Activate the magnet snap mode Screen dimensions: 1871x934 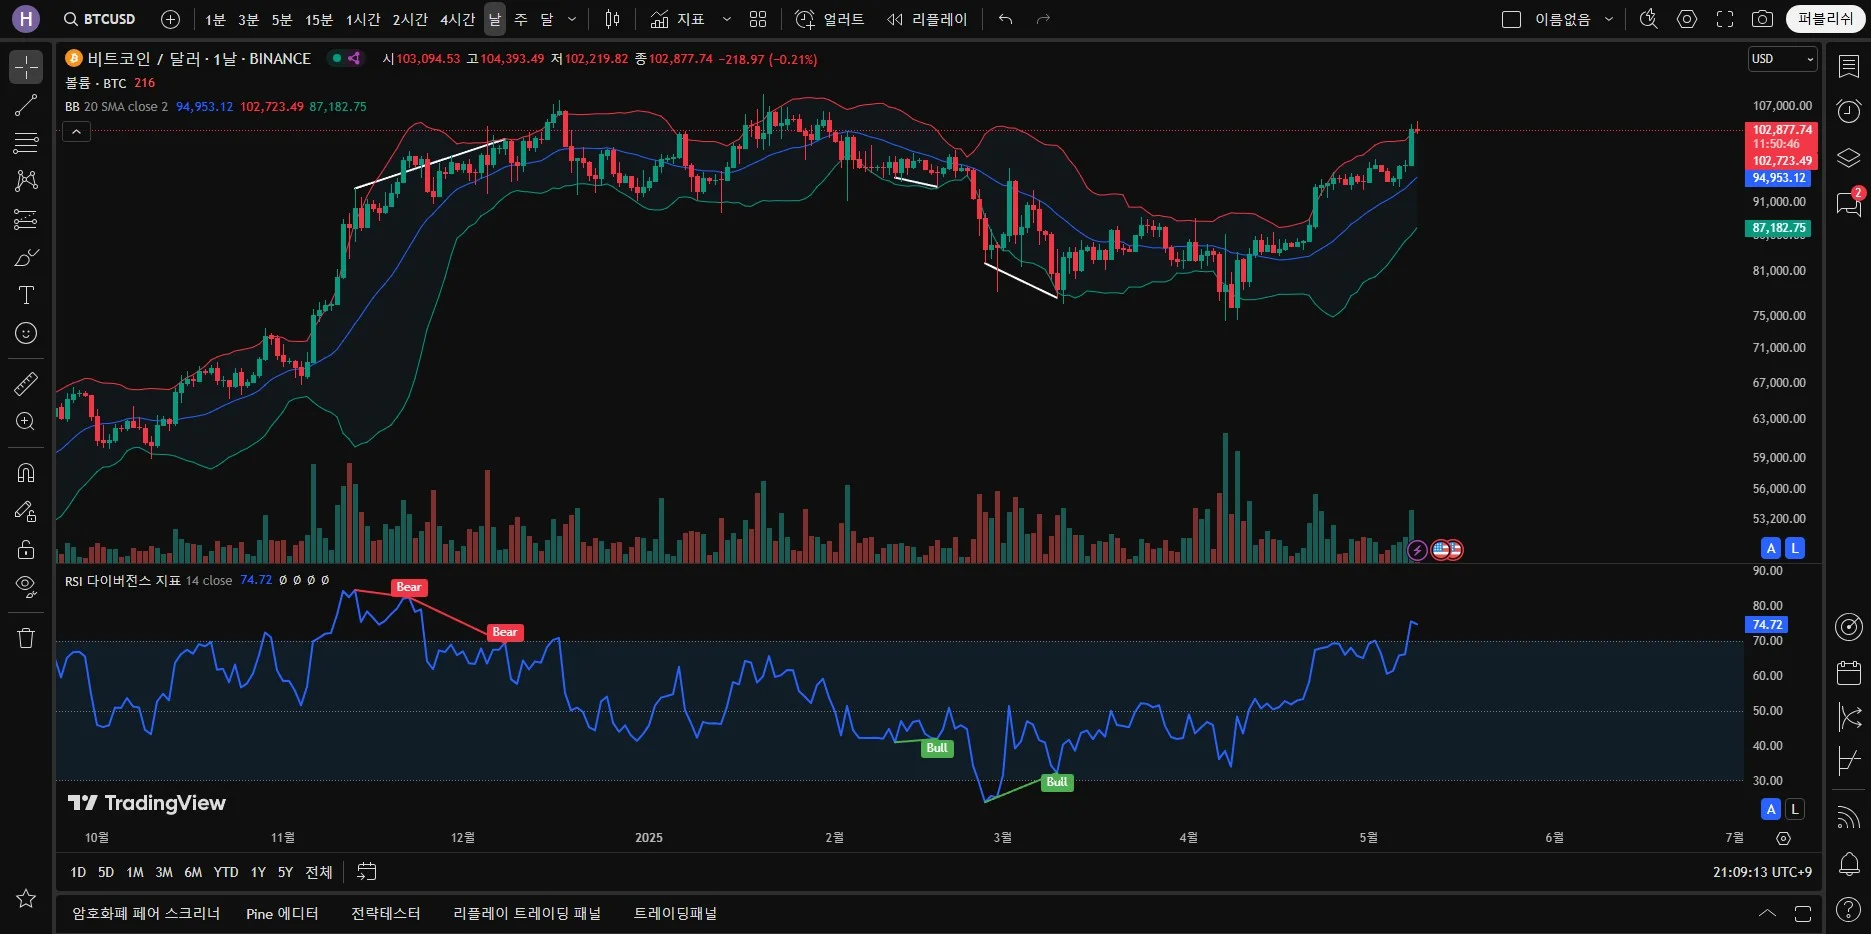click(x=26, y=472)
